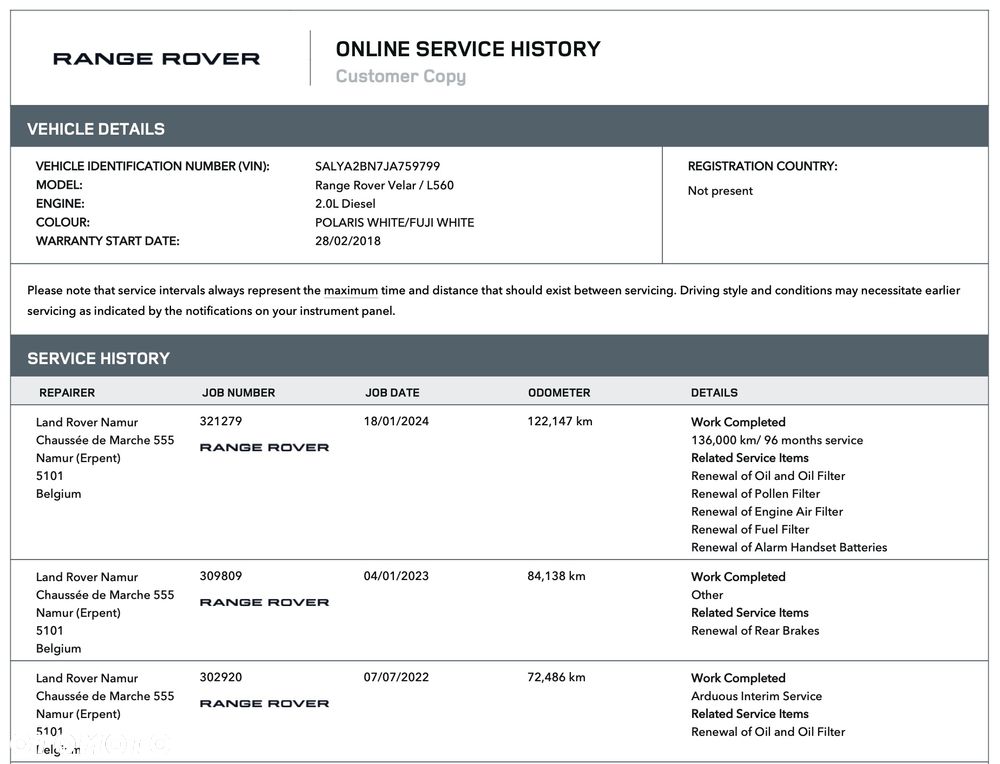Click Renewal of Engine Air Filter item
Viewport: 1000px width, 764px height.
[x=767, y=511]
